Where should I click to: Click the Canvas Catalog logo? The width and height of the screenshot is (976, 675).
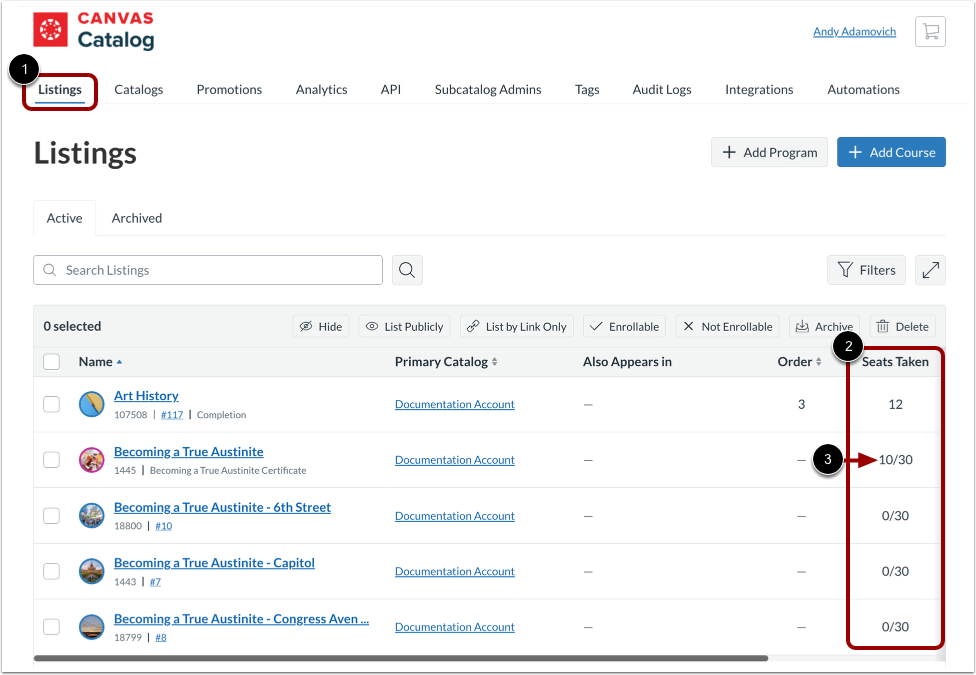(x=94, y=30)
